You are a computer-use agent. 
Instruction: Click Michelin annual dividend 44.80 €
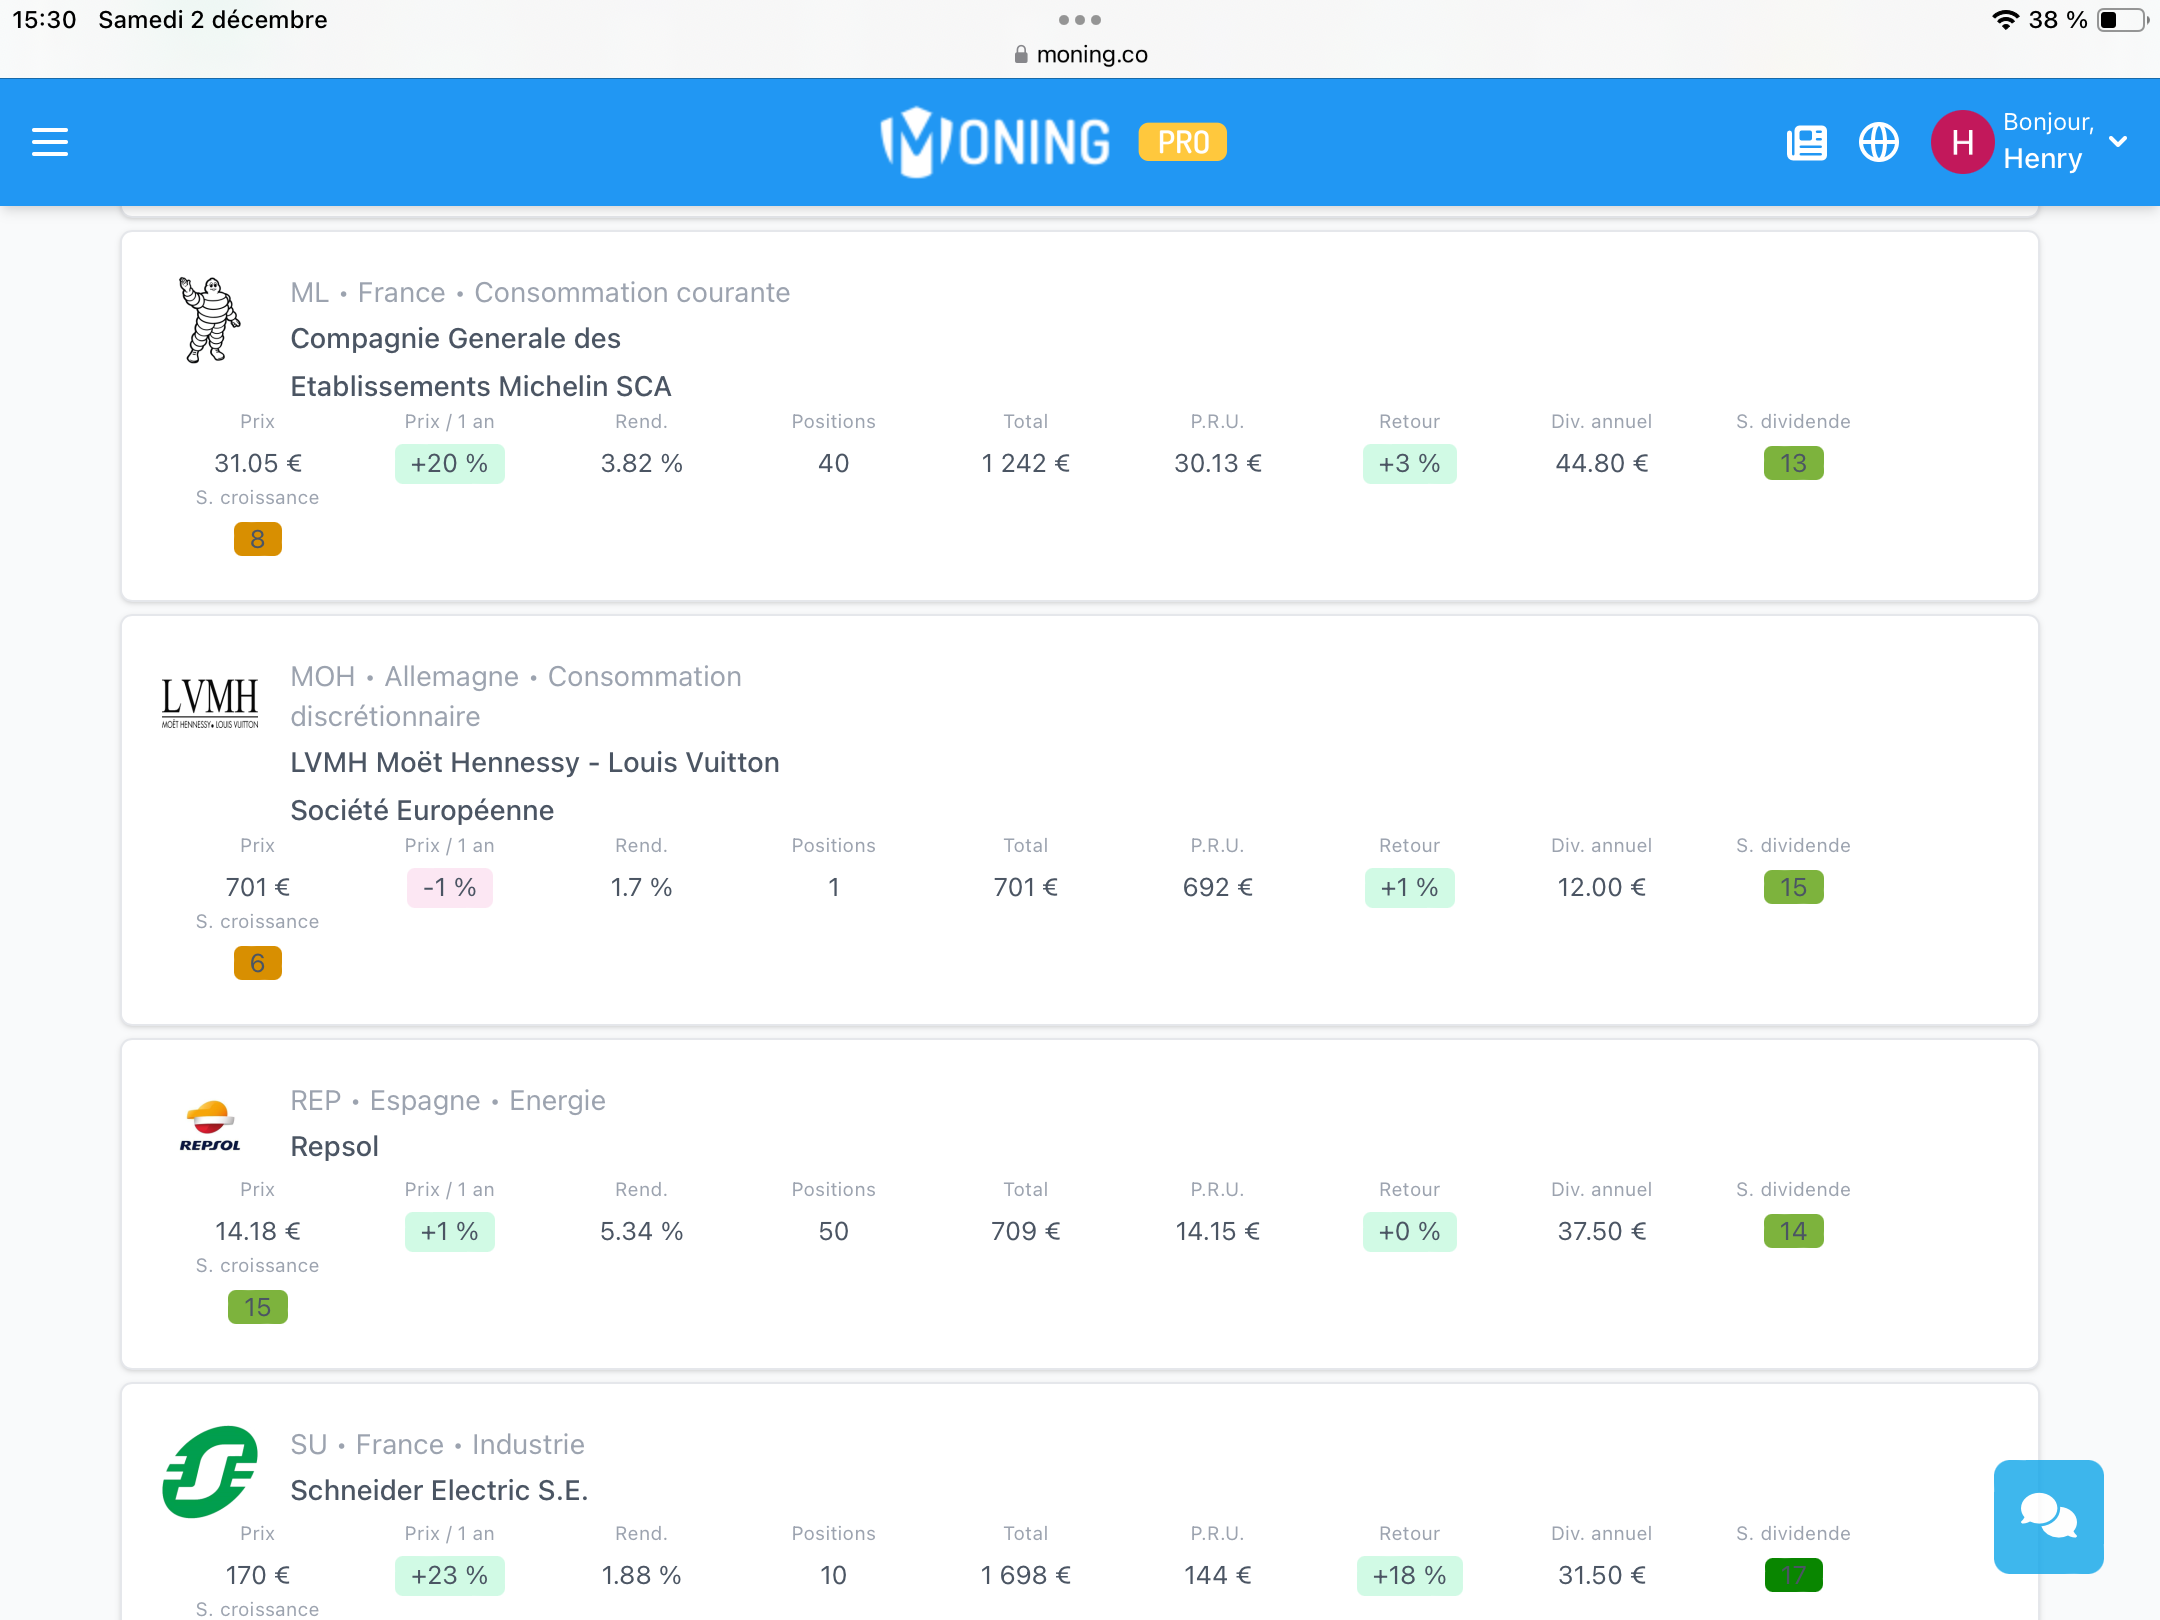(1602, 464)
